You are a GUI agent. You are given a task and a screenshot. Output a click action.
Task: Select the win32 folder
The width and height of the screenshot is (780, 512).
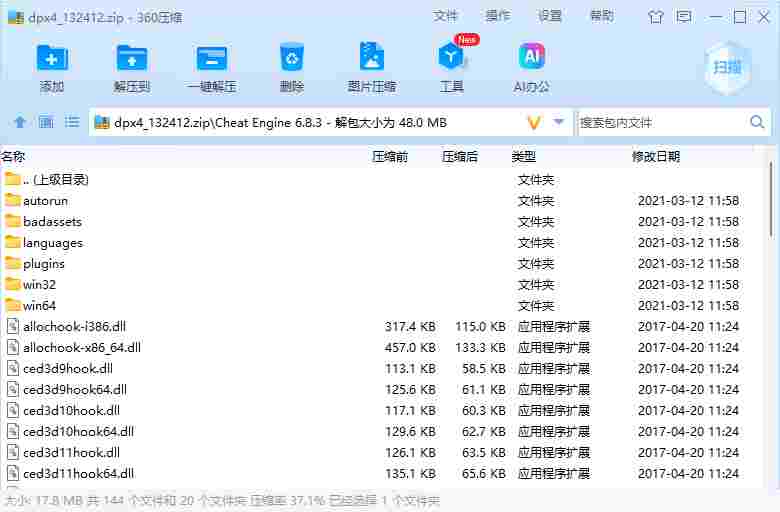click(x=383, y=285)
